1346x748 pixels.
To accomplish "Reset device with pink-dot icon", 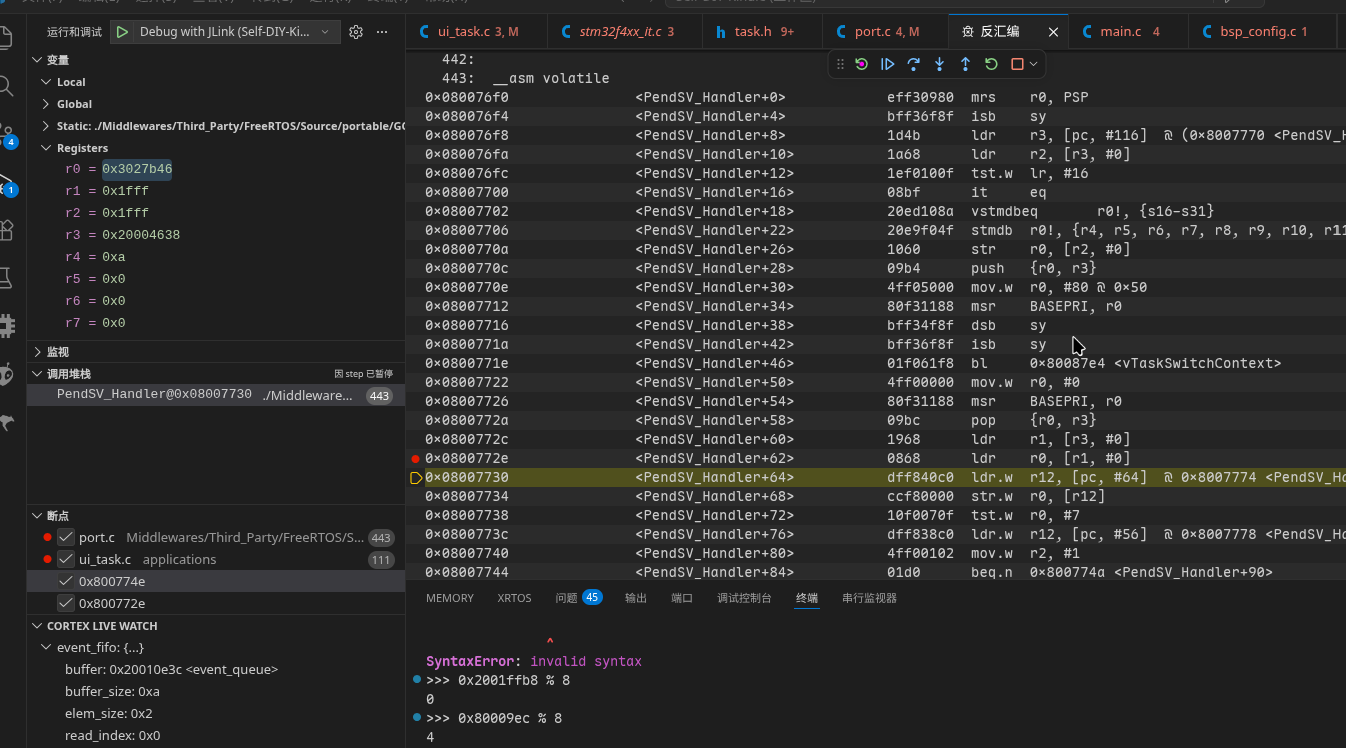I will coord(861,64).
